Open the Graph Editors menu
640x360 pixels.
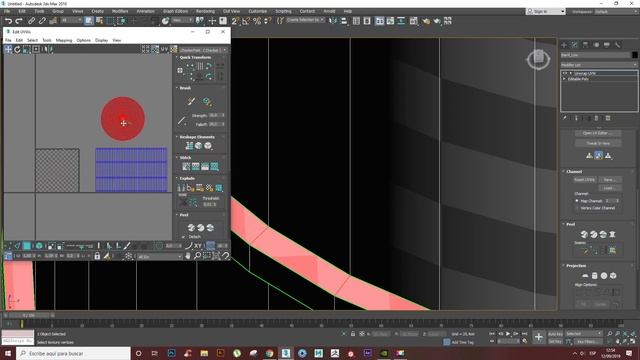(176, 11)
